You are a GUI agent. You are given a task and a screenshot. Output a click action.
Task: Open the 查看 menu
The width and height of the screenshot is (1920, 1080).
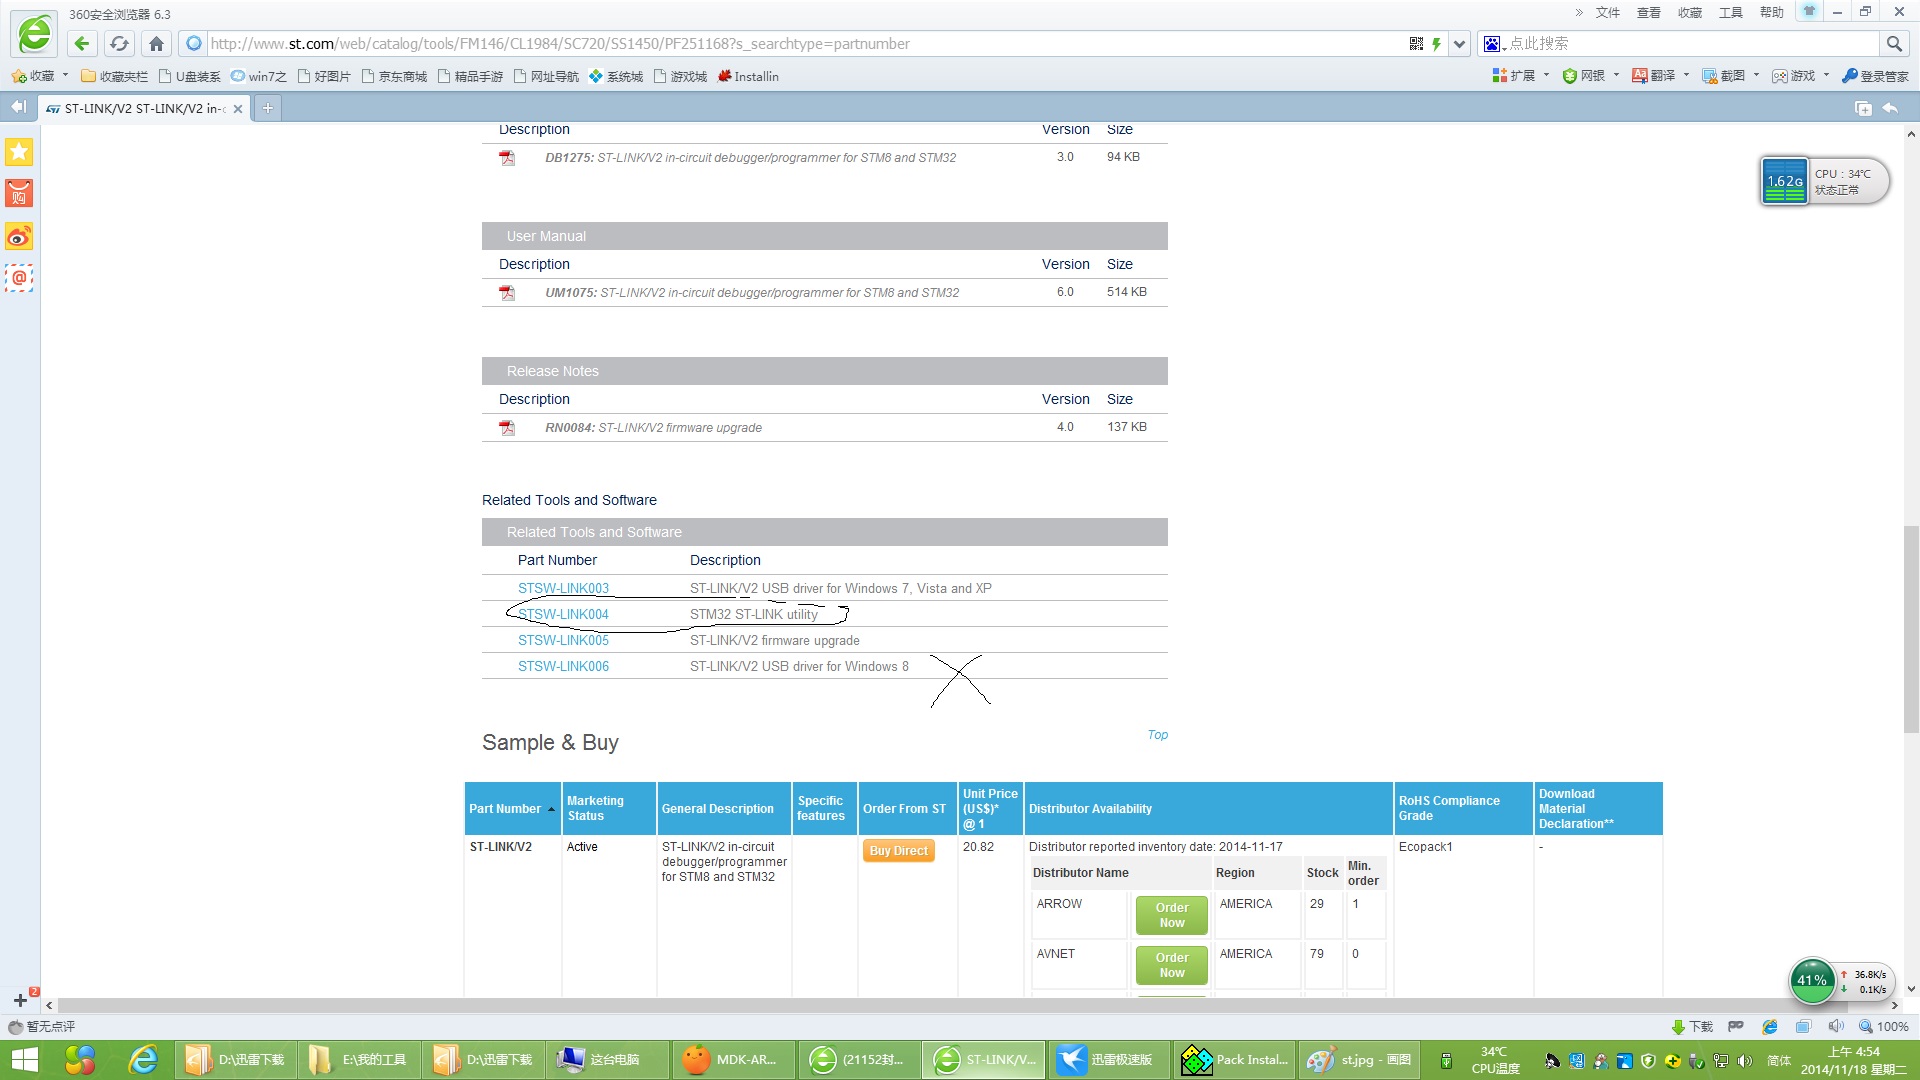pyautogui.click(x=1648, y=12)
